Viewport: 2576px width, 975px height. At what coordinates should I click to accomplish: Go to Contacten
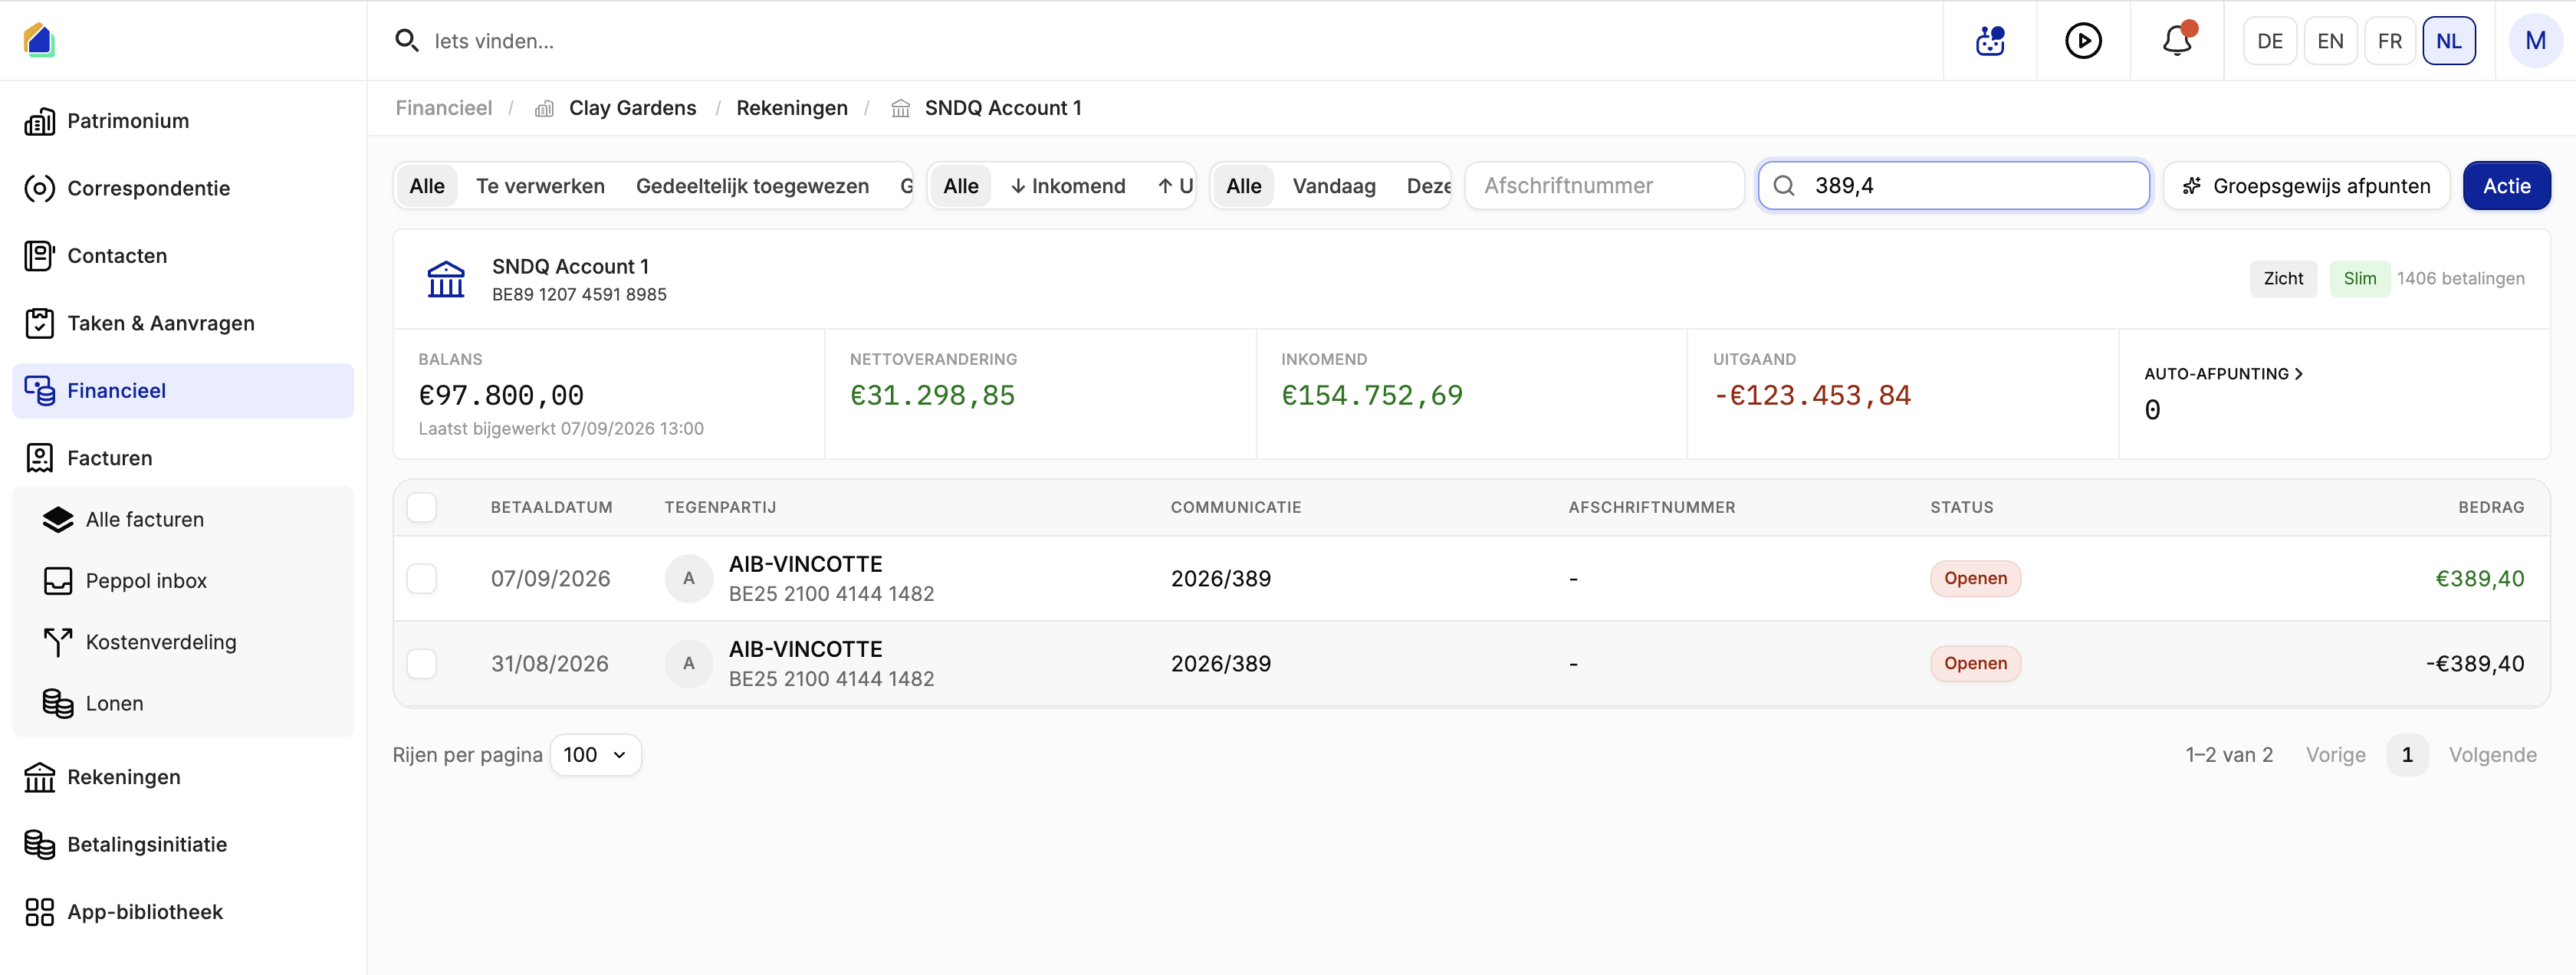click(183, 256)
